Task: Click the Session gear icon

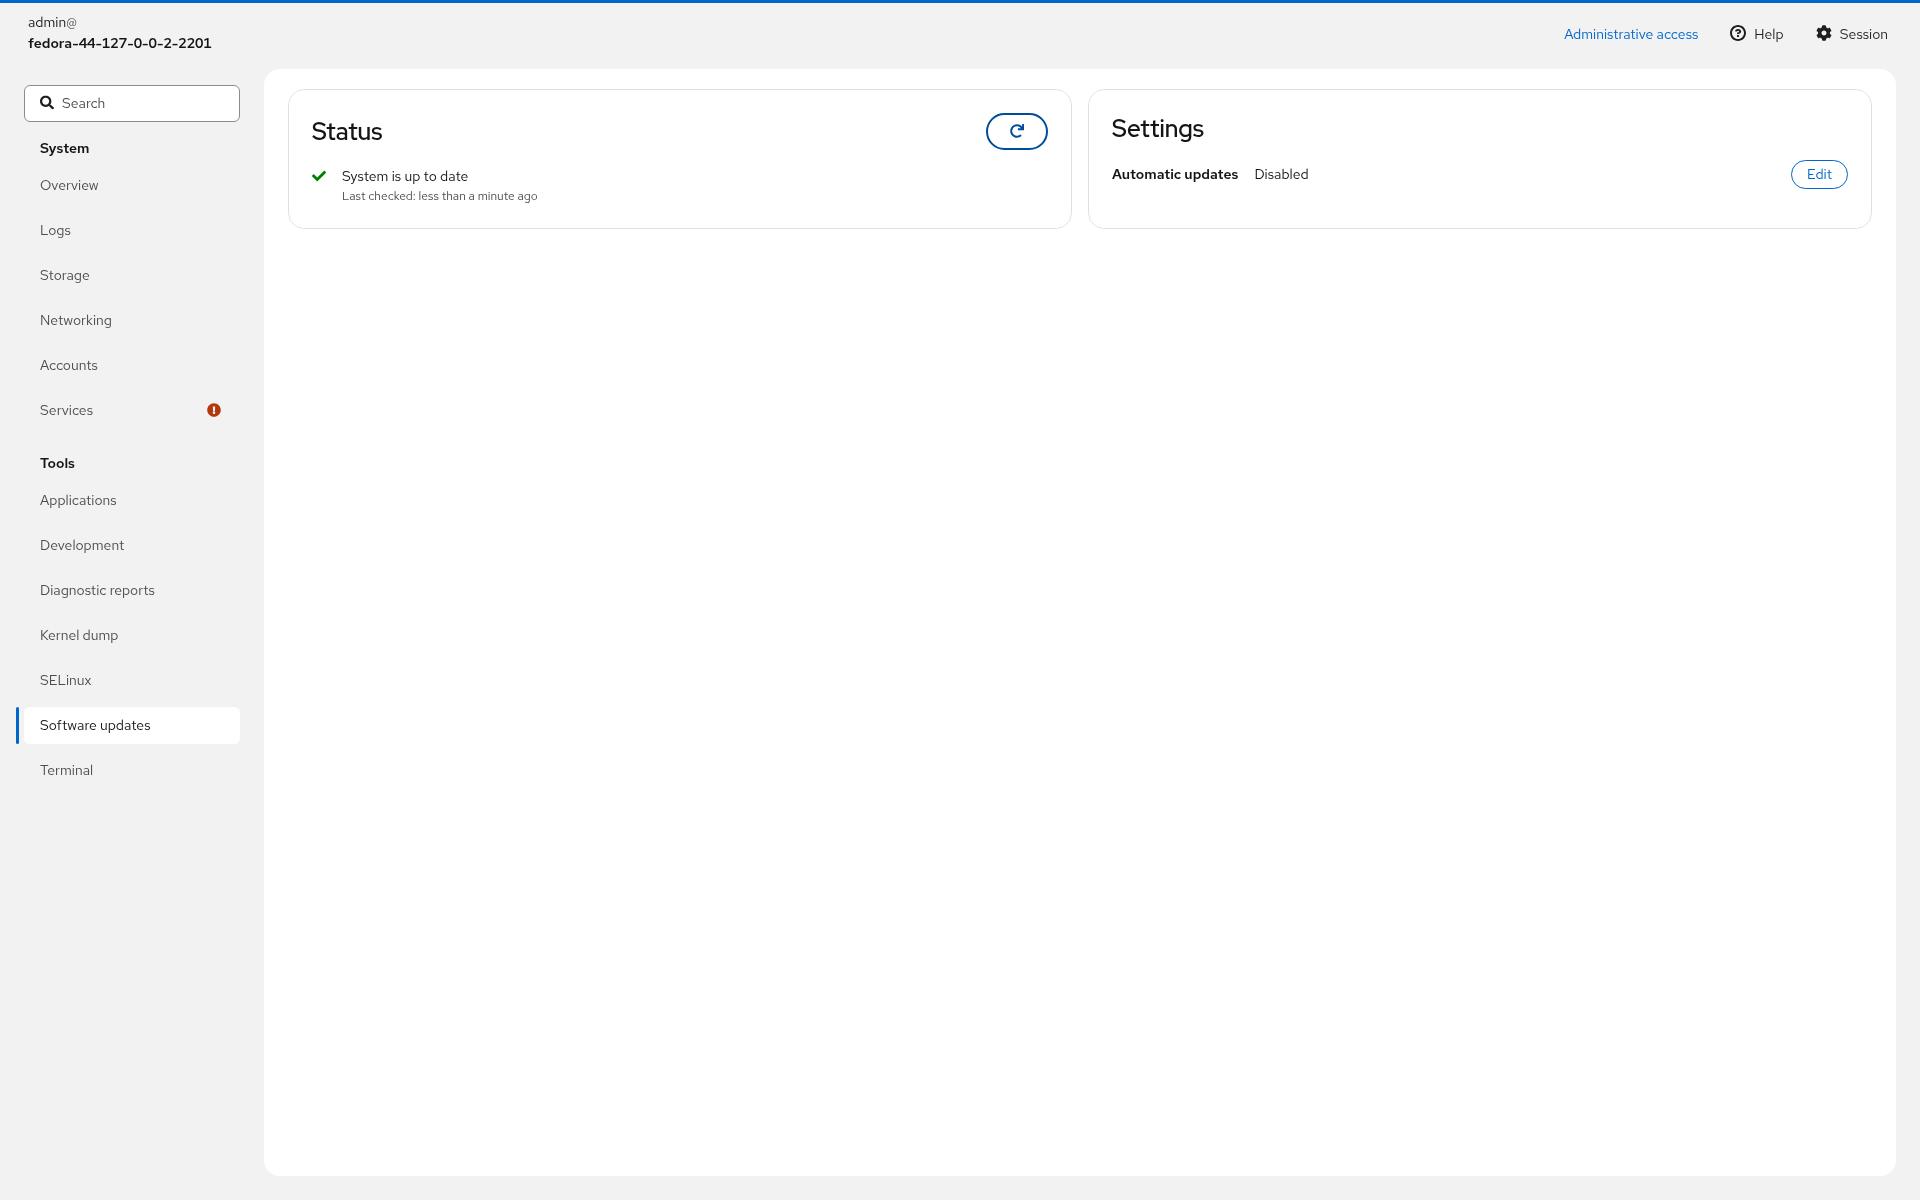Action: 1824,33
